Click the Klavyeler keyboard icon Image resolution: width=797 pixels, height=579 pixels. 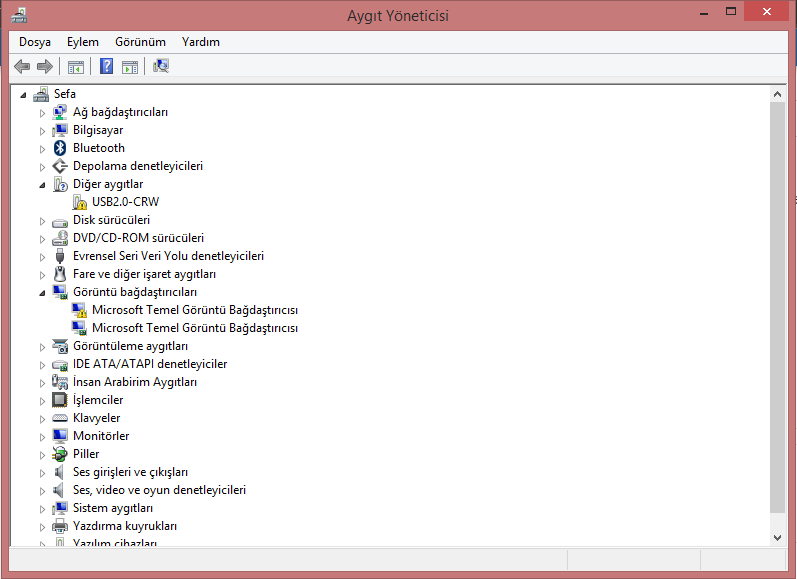[x=60, y=418]
